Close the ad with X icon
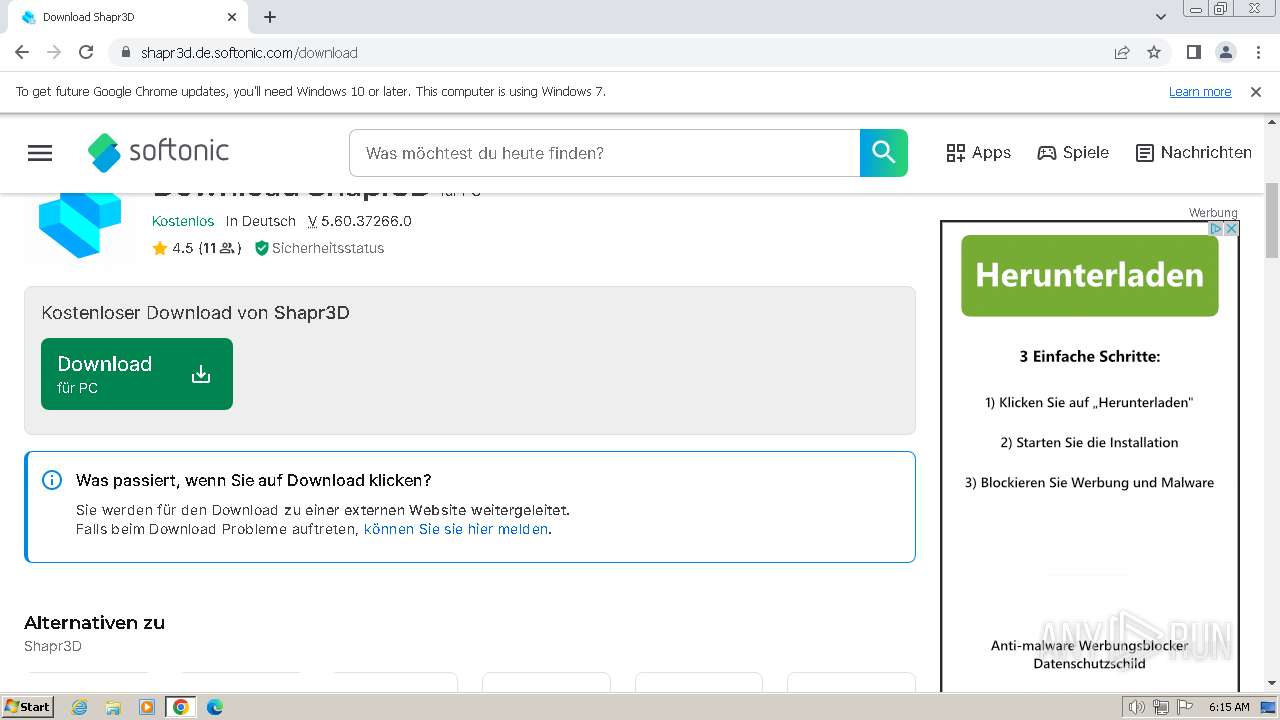1280x720 pixels. (1232, 228)
